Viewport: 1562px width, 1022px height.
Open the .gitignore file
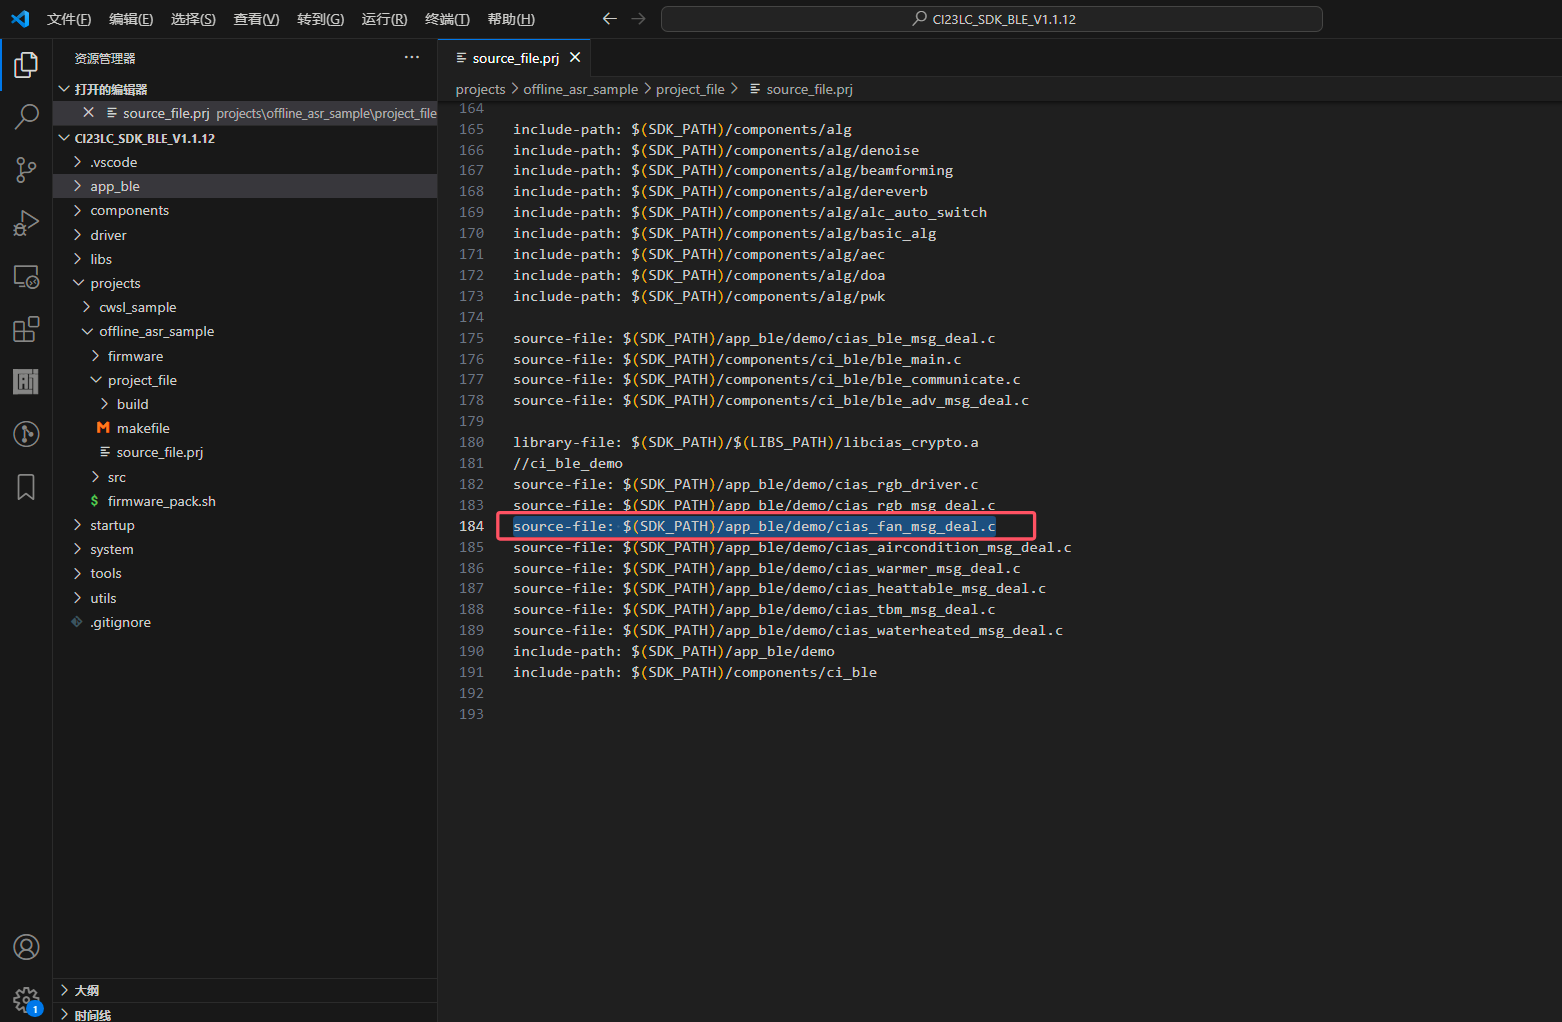(x=245, y=622)
